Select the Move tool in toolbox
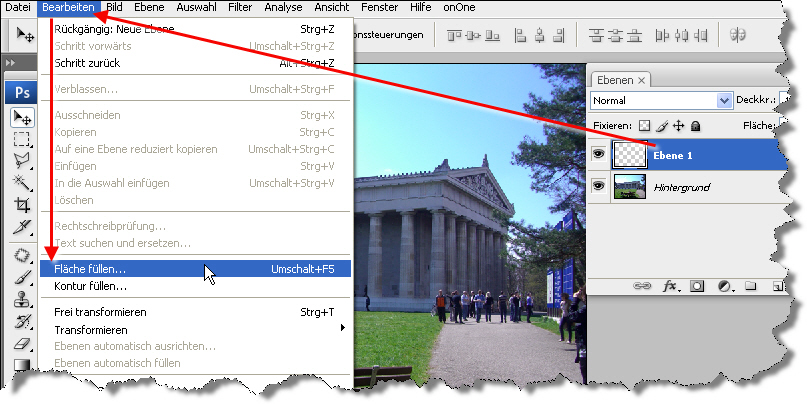The width and height of the screenshot is (807, 404). 21,117
